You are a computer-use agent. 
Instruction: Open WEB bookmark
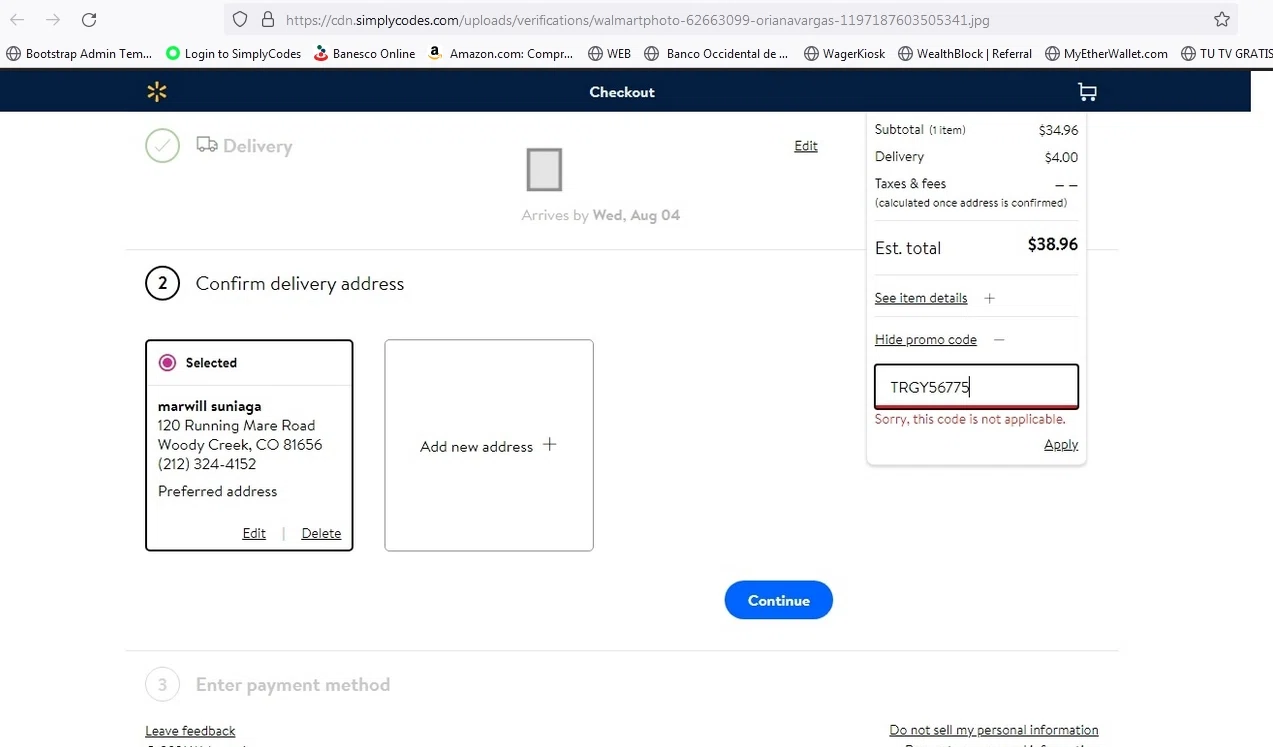click(610, 54)
